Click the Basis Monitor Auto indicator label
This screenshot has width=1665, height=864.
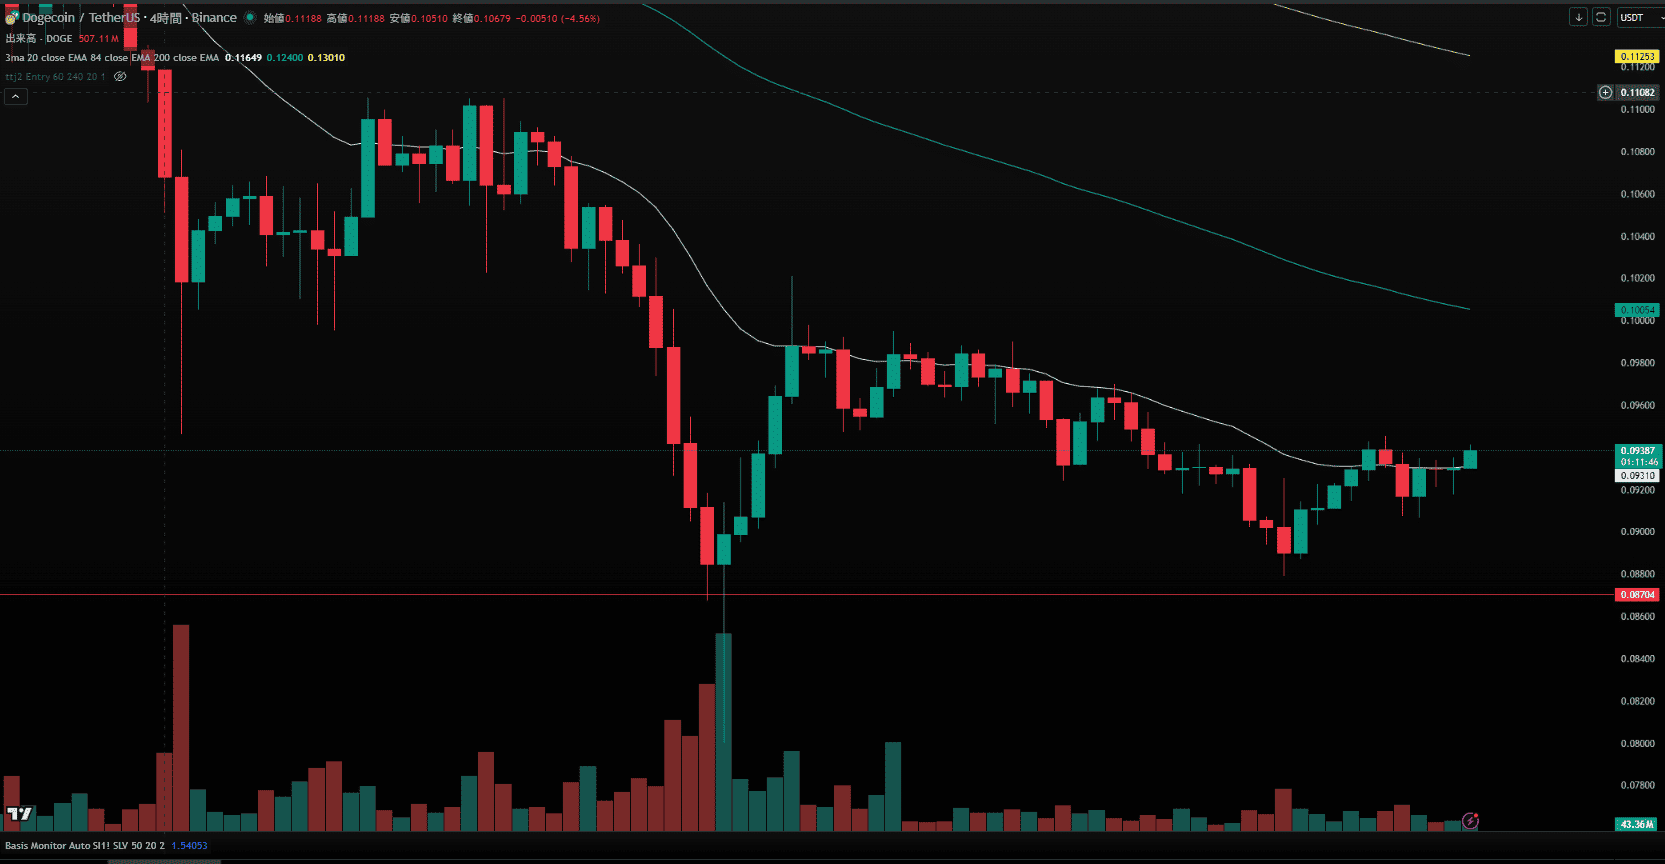85,846
